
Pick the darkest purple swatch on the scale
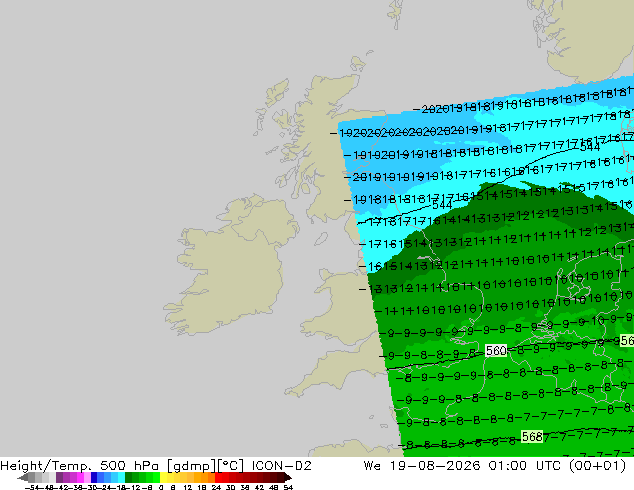point(59,477)
